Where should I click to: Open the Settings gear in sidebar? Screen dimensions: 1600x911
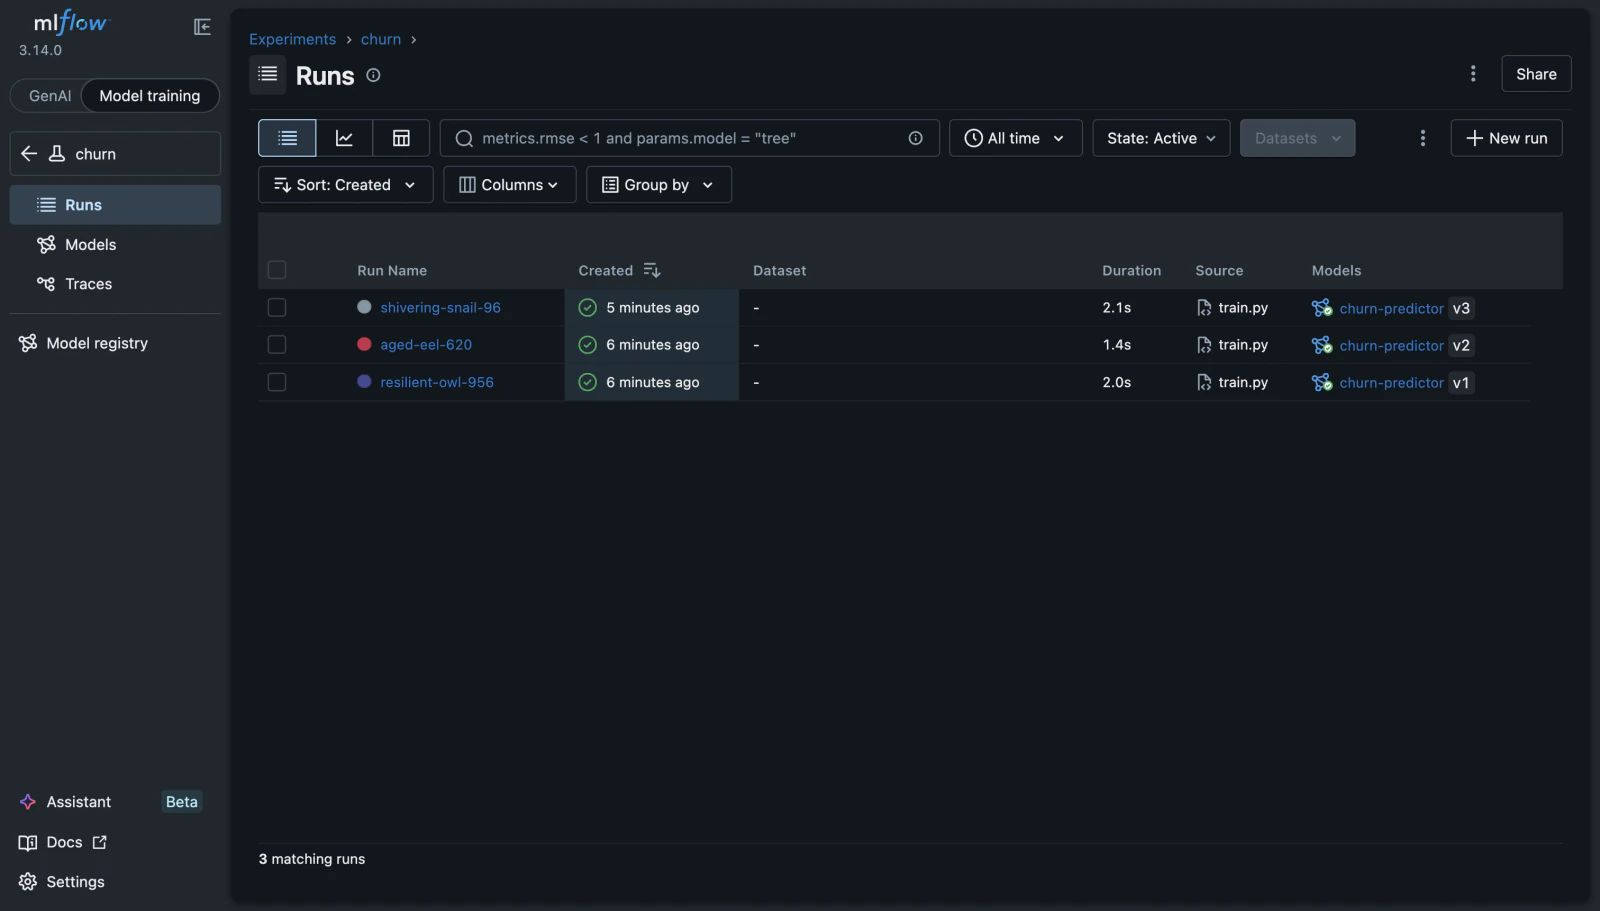(28, 882)
